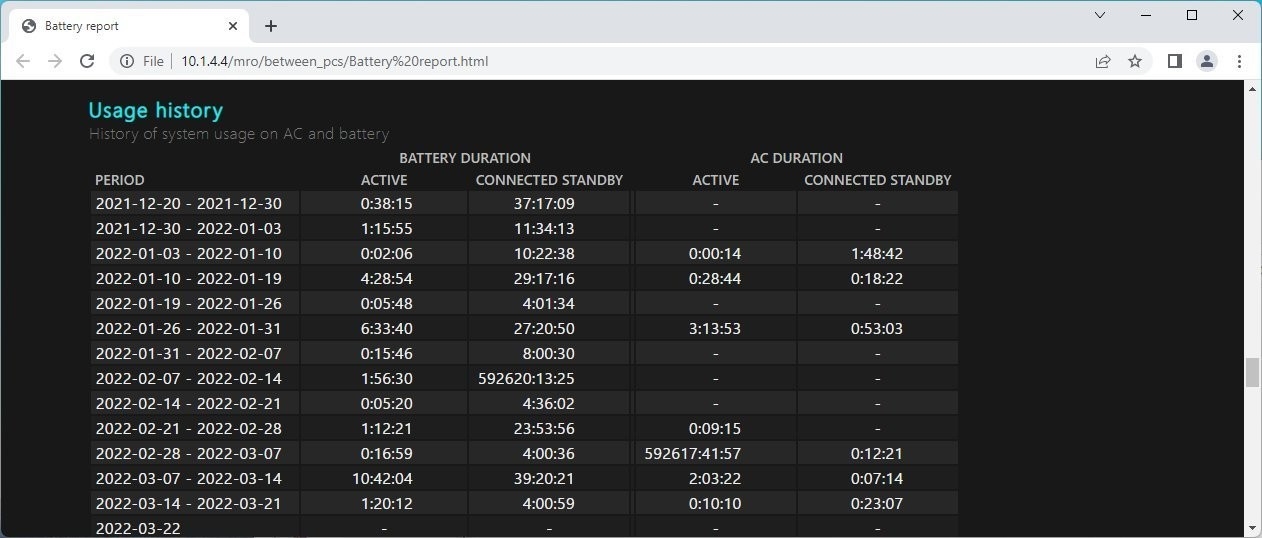Open a new browser tab
1262x538 pixels.
(271, 26)
